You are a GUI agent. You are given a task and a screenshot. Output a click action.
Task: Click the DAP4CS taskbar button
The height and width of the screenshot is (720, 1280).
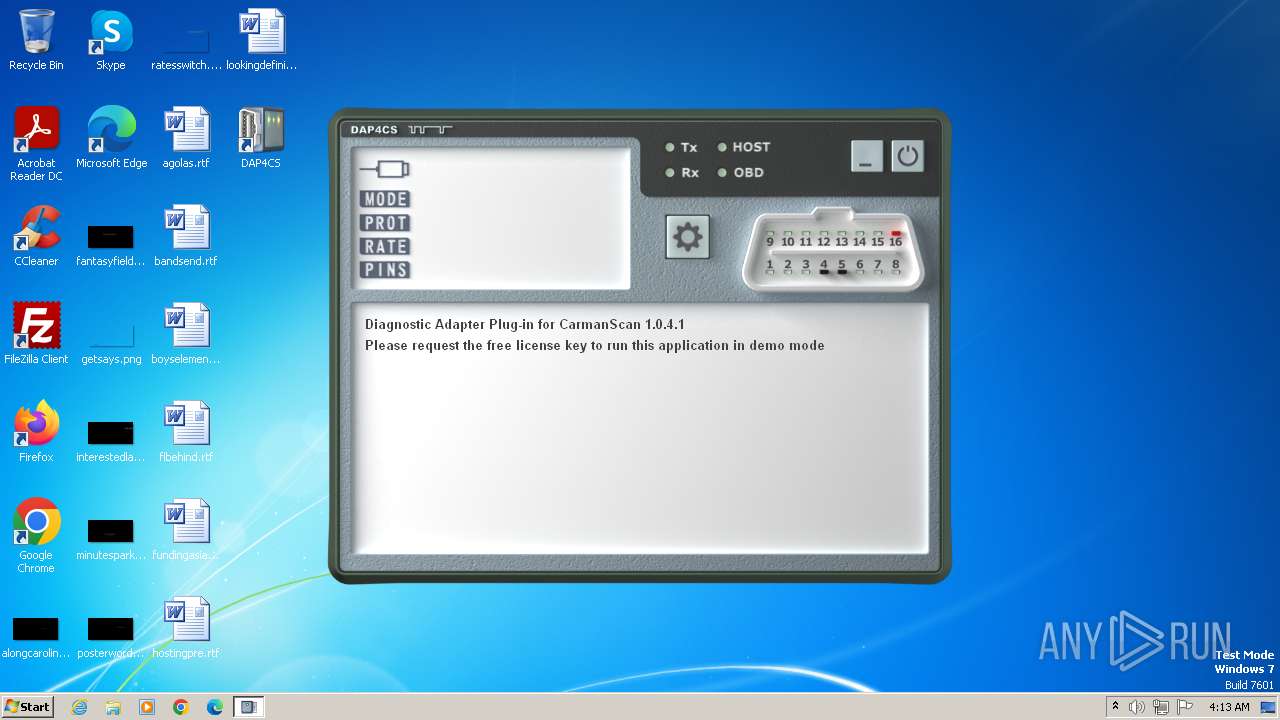[249, 707]
